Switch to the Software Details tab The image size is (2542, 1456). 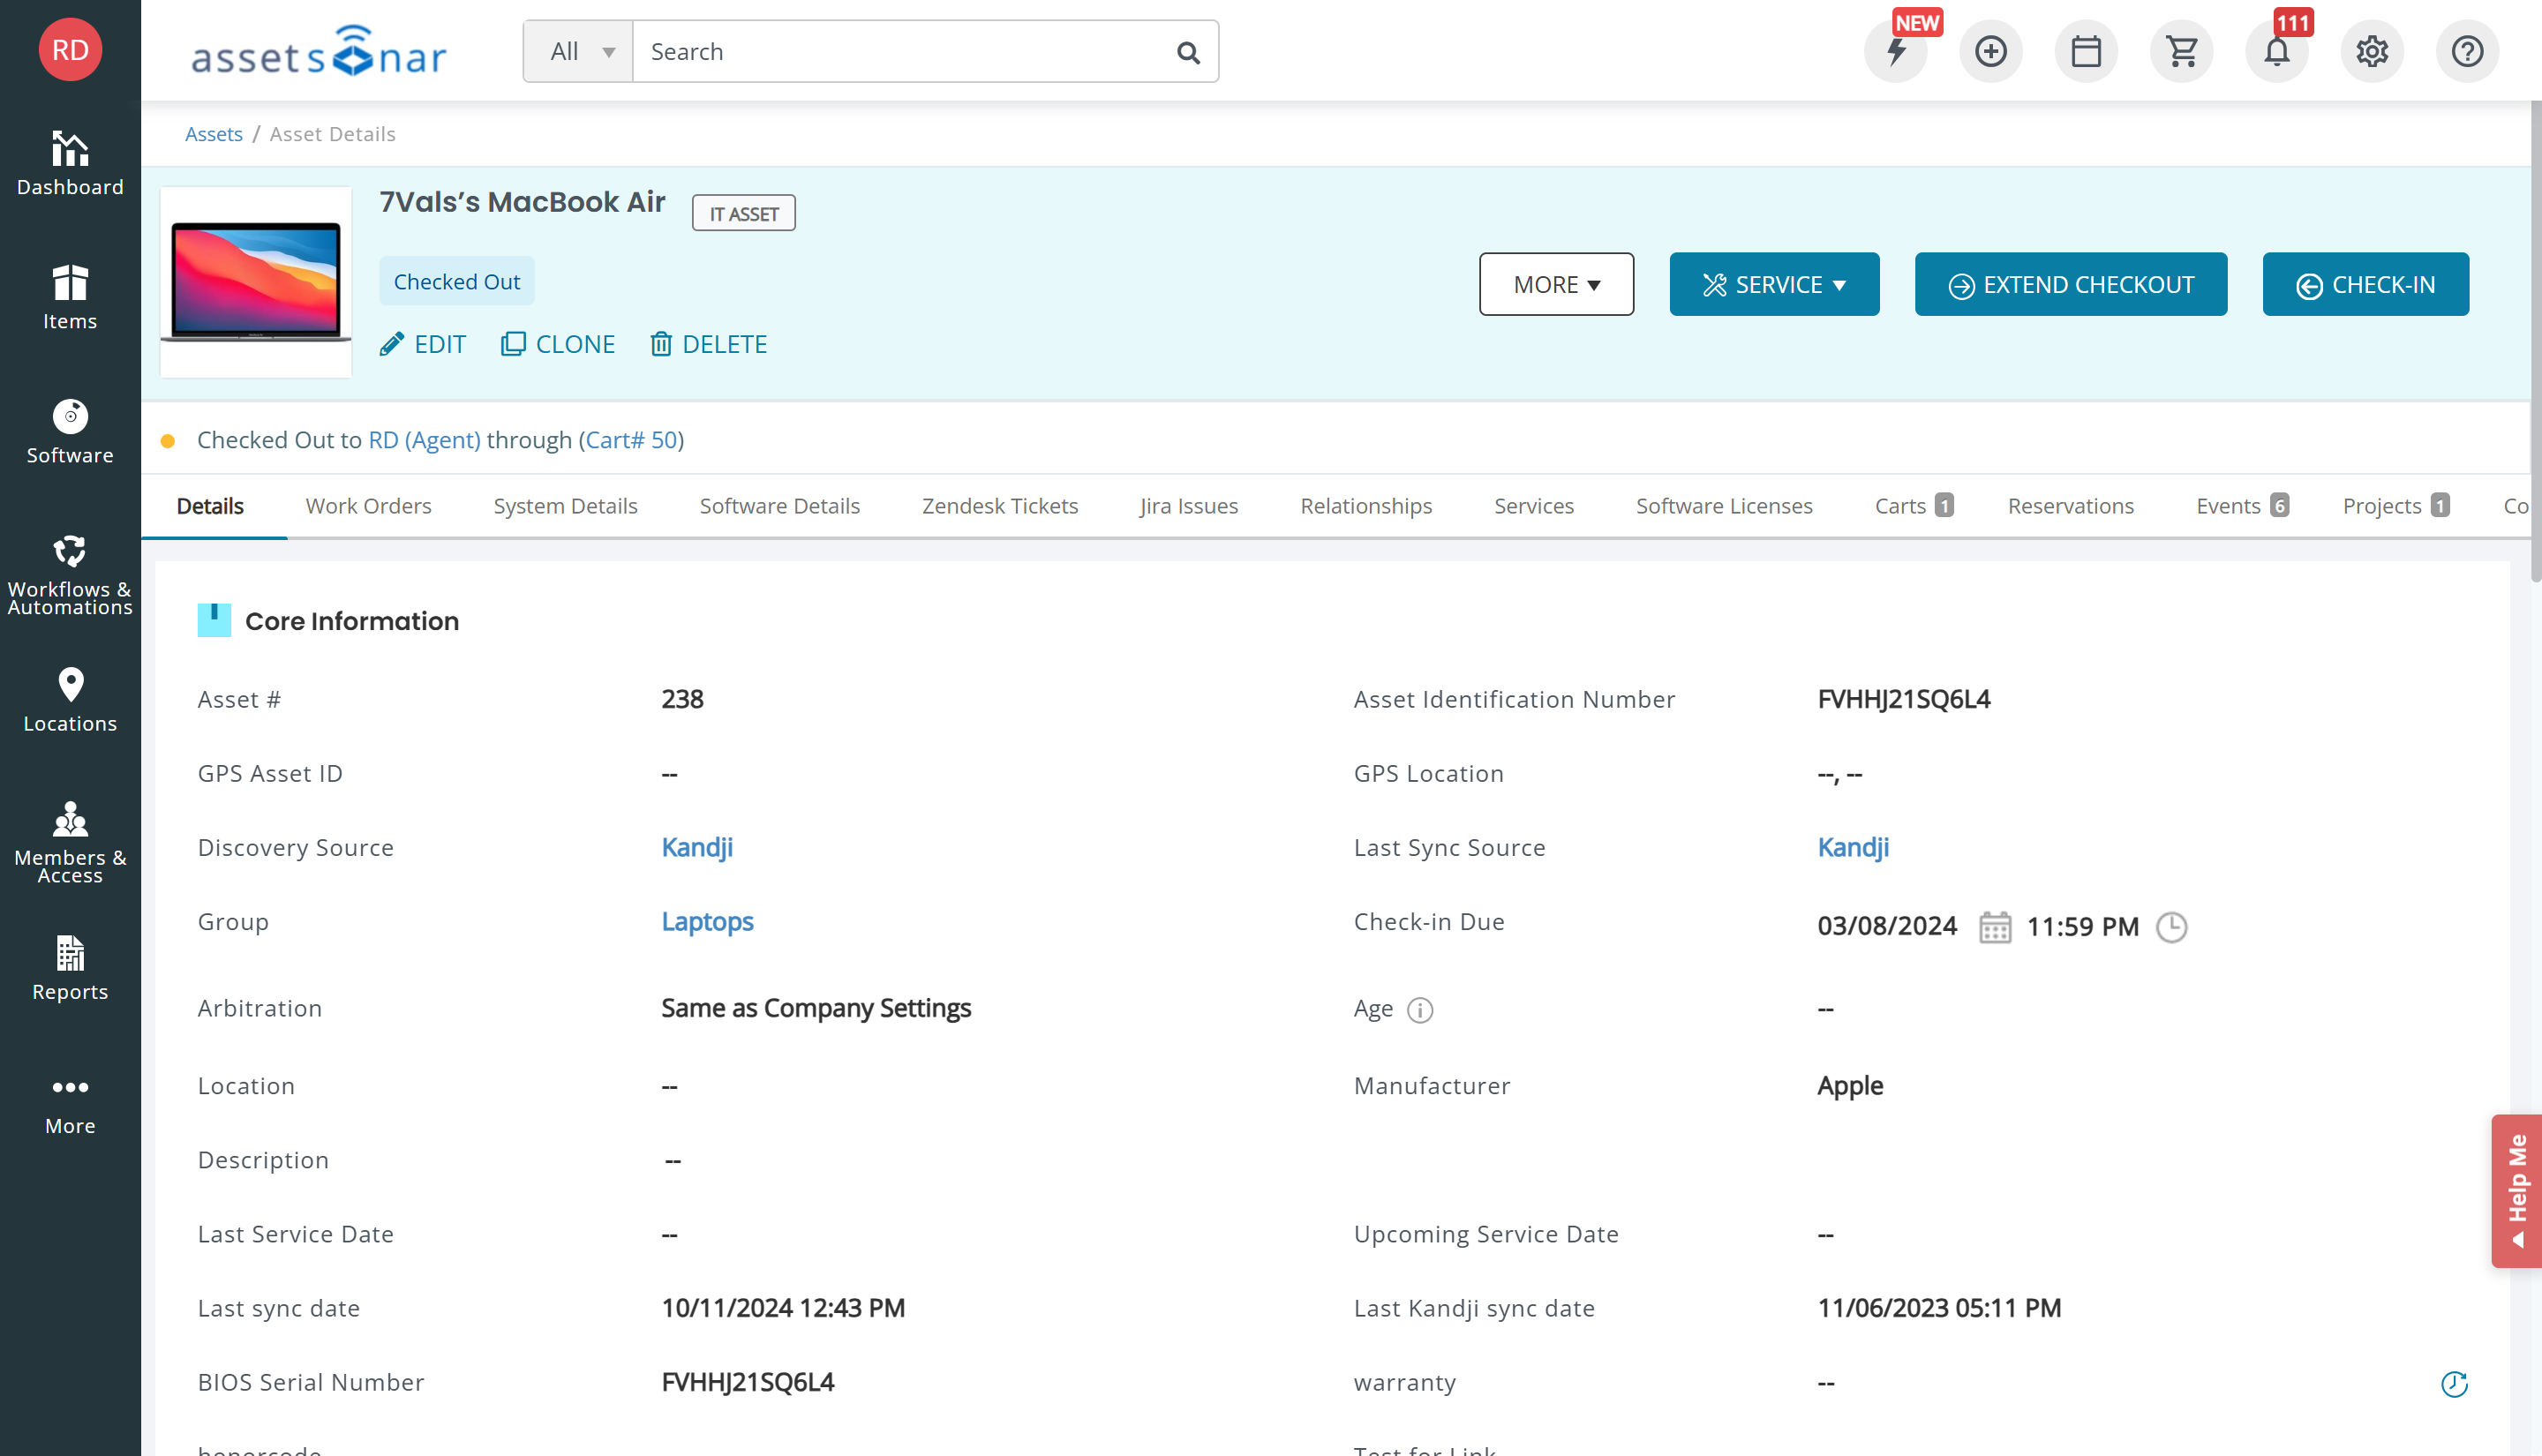(779, 506)
